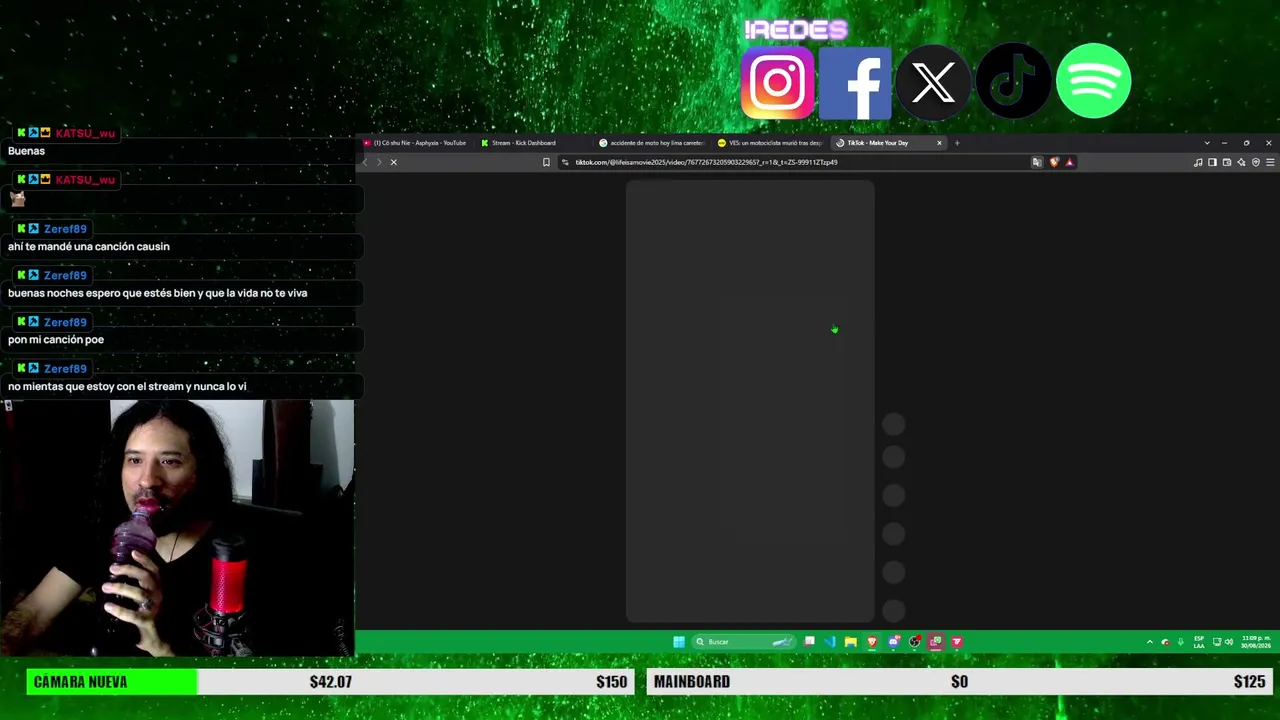This screenshot has width=1280, height=720.
Task: Stop loading the TikTok page
Action: coord(393,162)
